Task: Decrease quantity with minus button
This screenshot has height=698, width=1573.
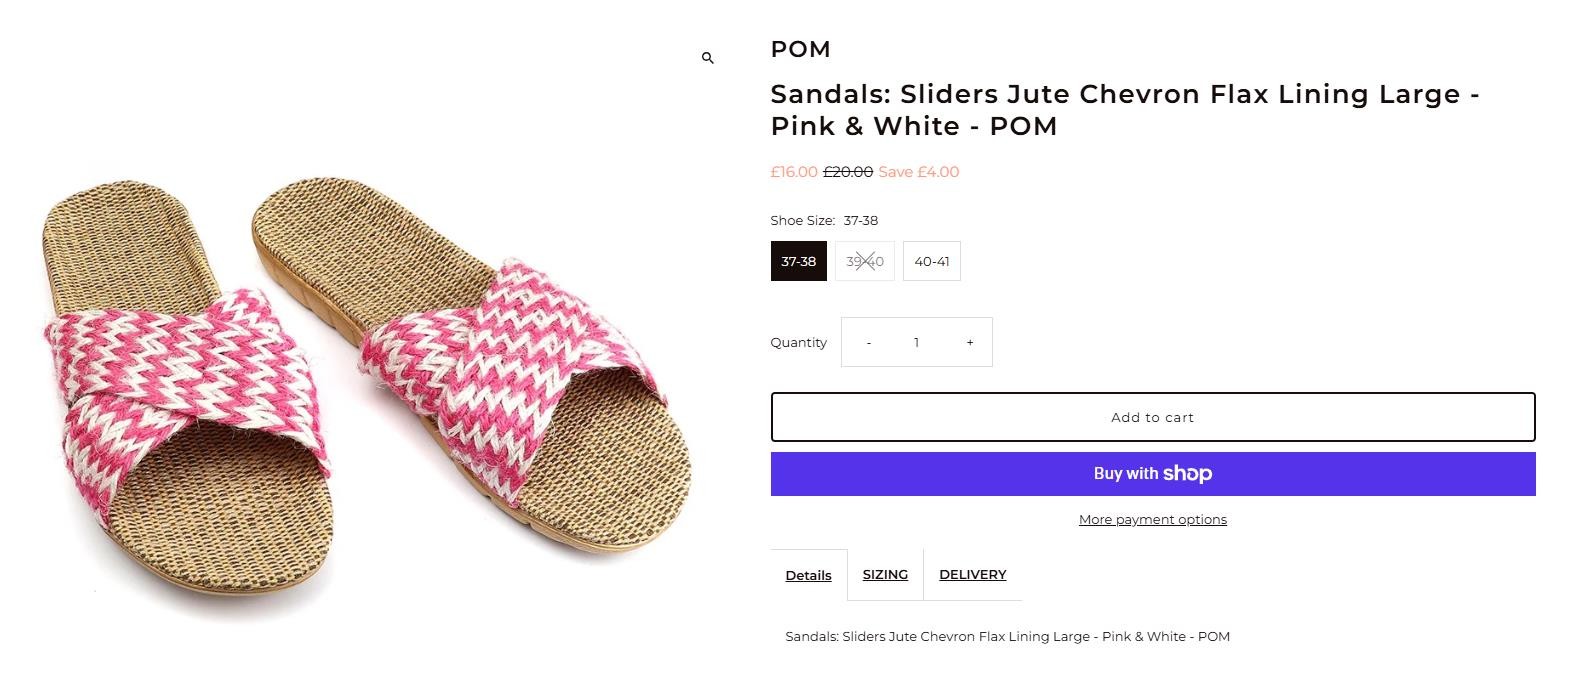Action: click(x=868, y=342)
